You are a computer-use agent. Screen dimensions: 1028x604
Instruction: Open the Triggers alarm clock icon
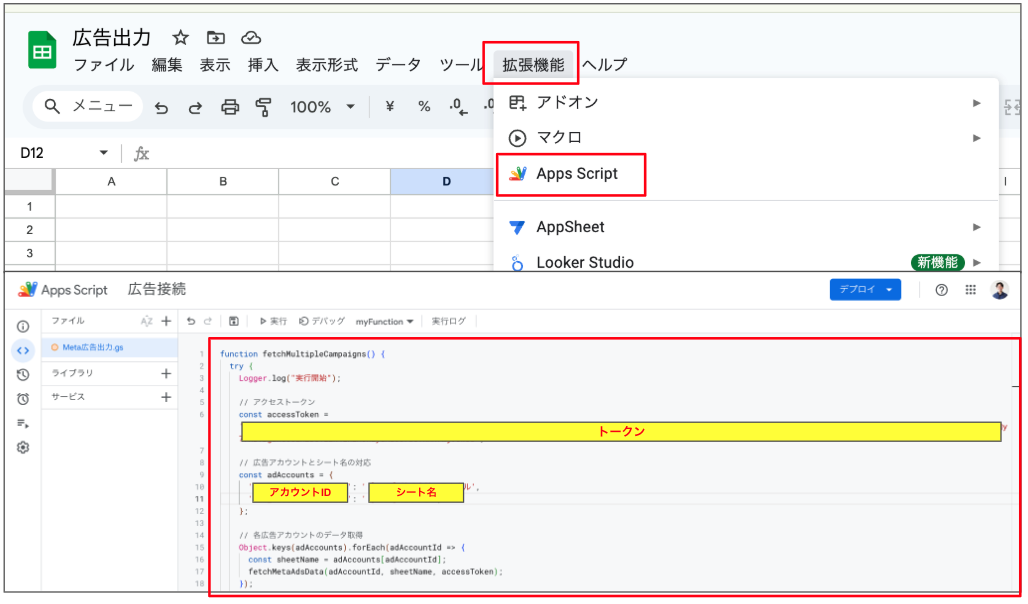pyautogui.click(x=23, y=398)
